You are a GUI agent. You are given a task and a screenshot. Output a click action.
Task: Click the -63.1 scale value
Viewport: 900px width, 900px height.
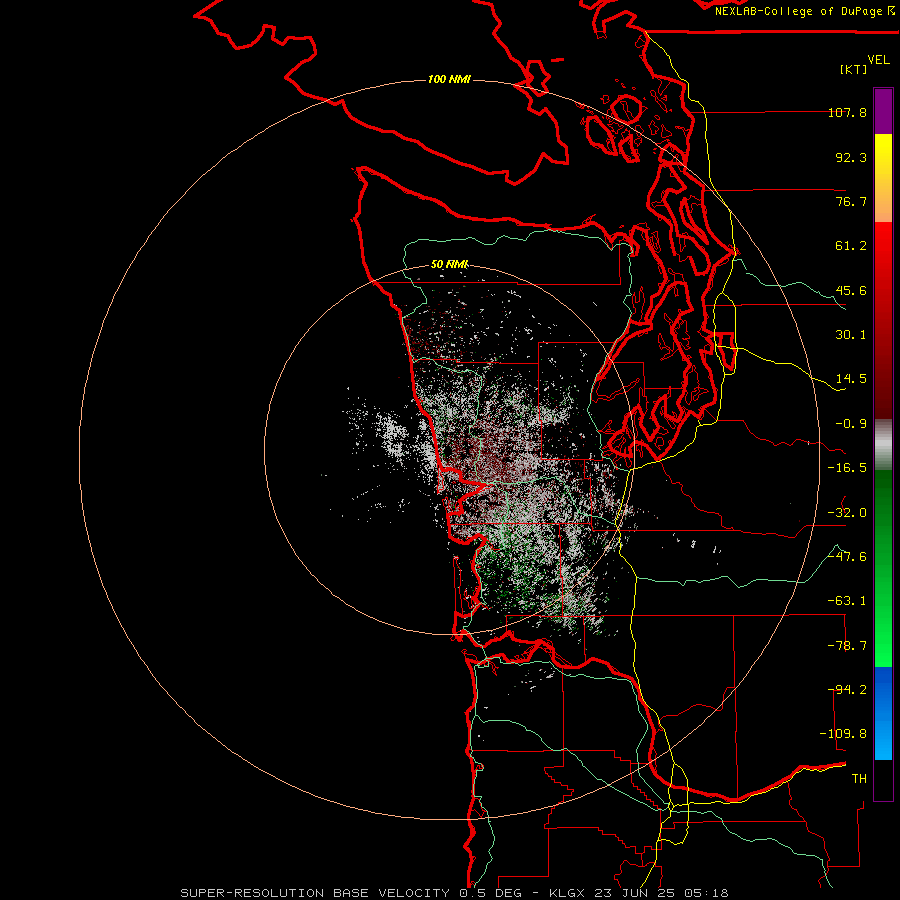[x=847, y=601]
